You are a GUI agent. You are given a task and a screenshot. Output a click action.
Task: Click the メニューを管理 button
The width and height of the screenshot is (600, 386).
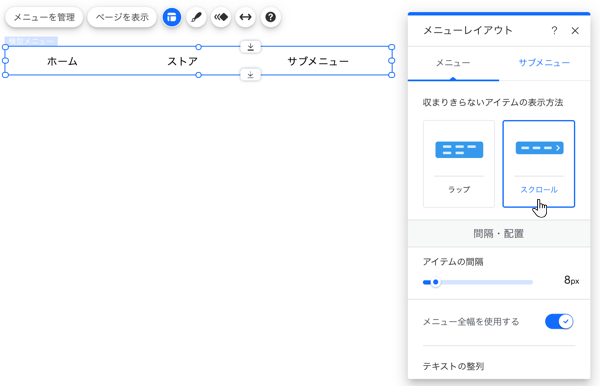(x=44, y=17)
